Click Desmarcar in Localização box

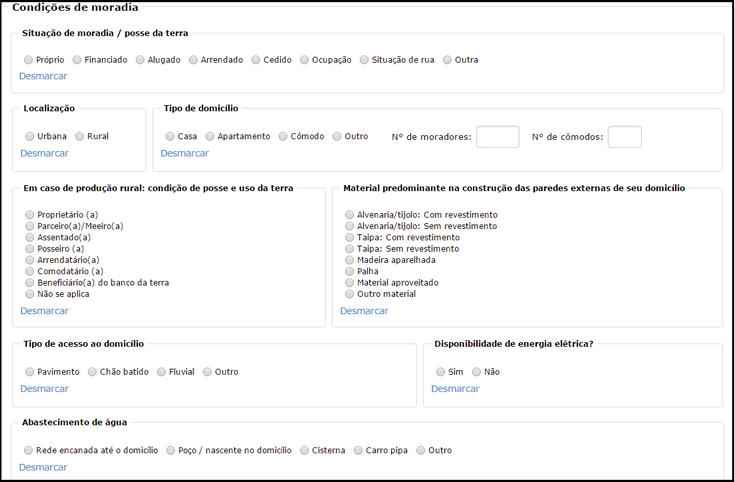[45, 153]
